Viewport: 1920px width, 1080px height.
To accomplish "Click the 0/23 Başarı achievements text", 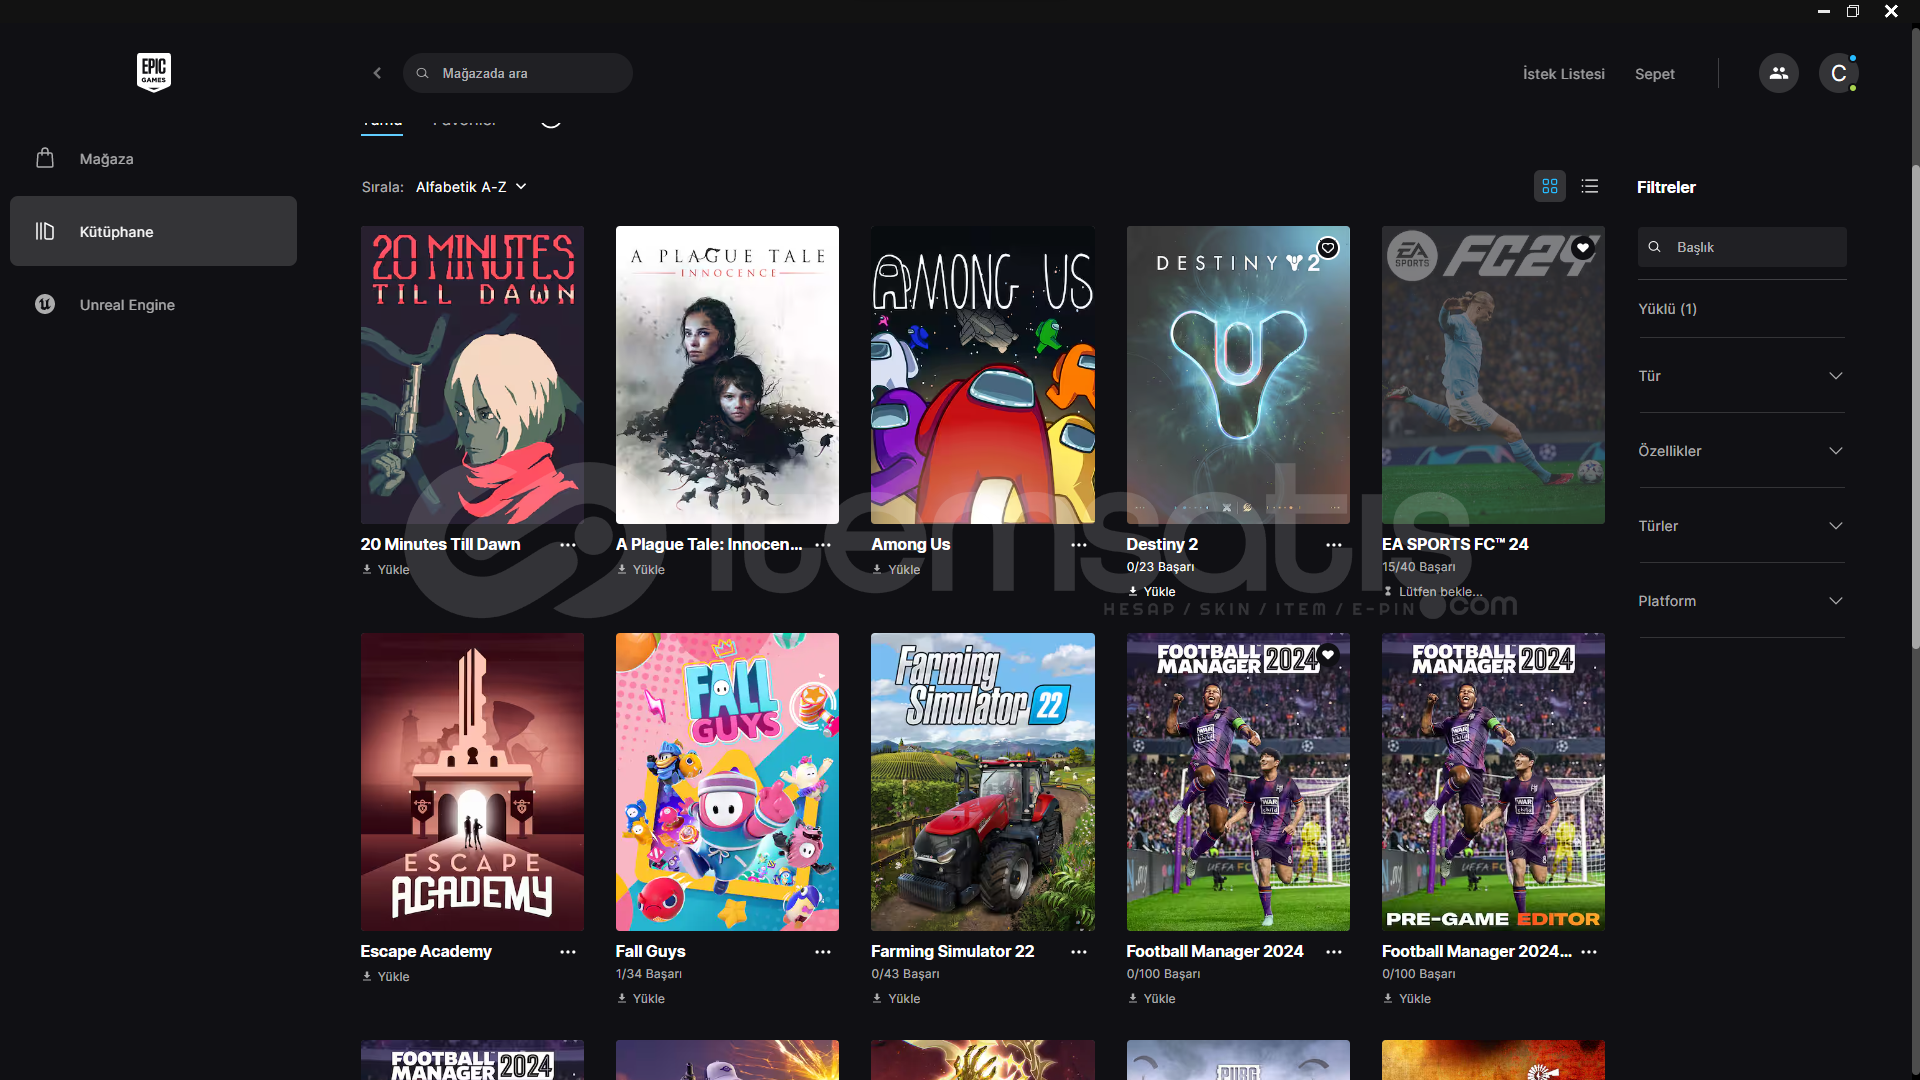I will point(1160,567).
